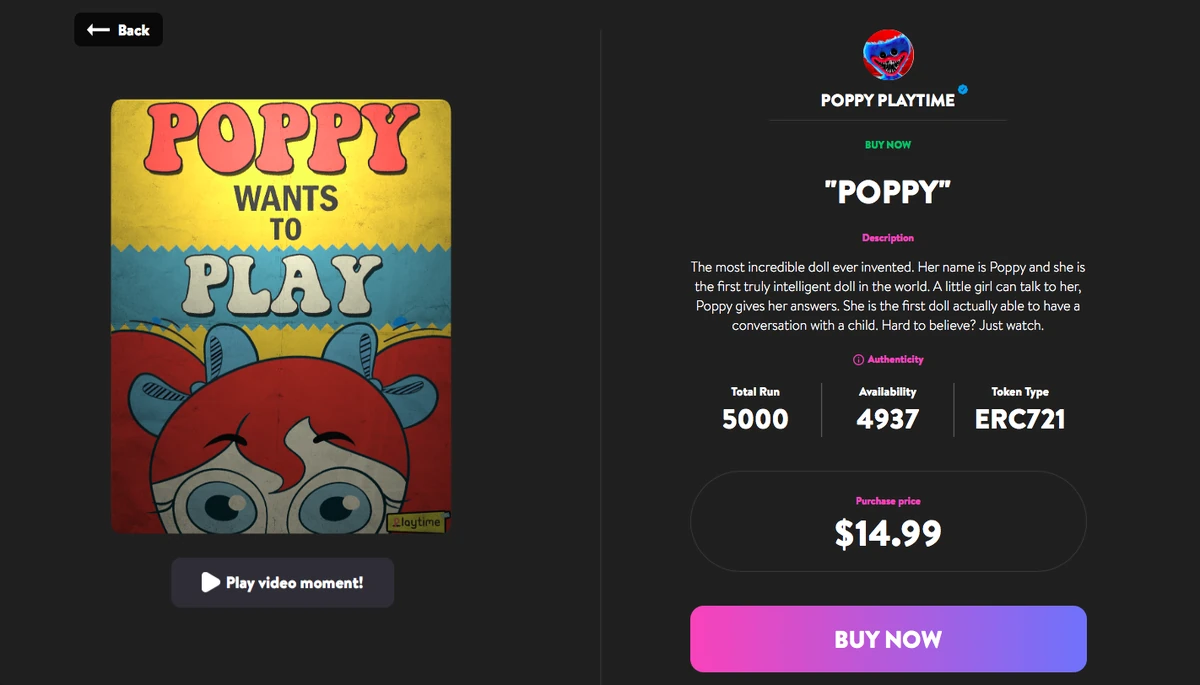Click the play triangle icon on video button
The image size is (1200, 685).
click(210, 582)
